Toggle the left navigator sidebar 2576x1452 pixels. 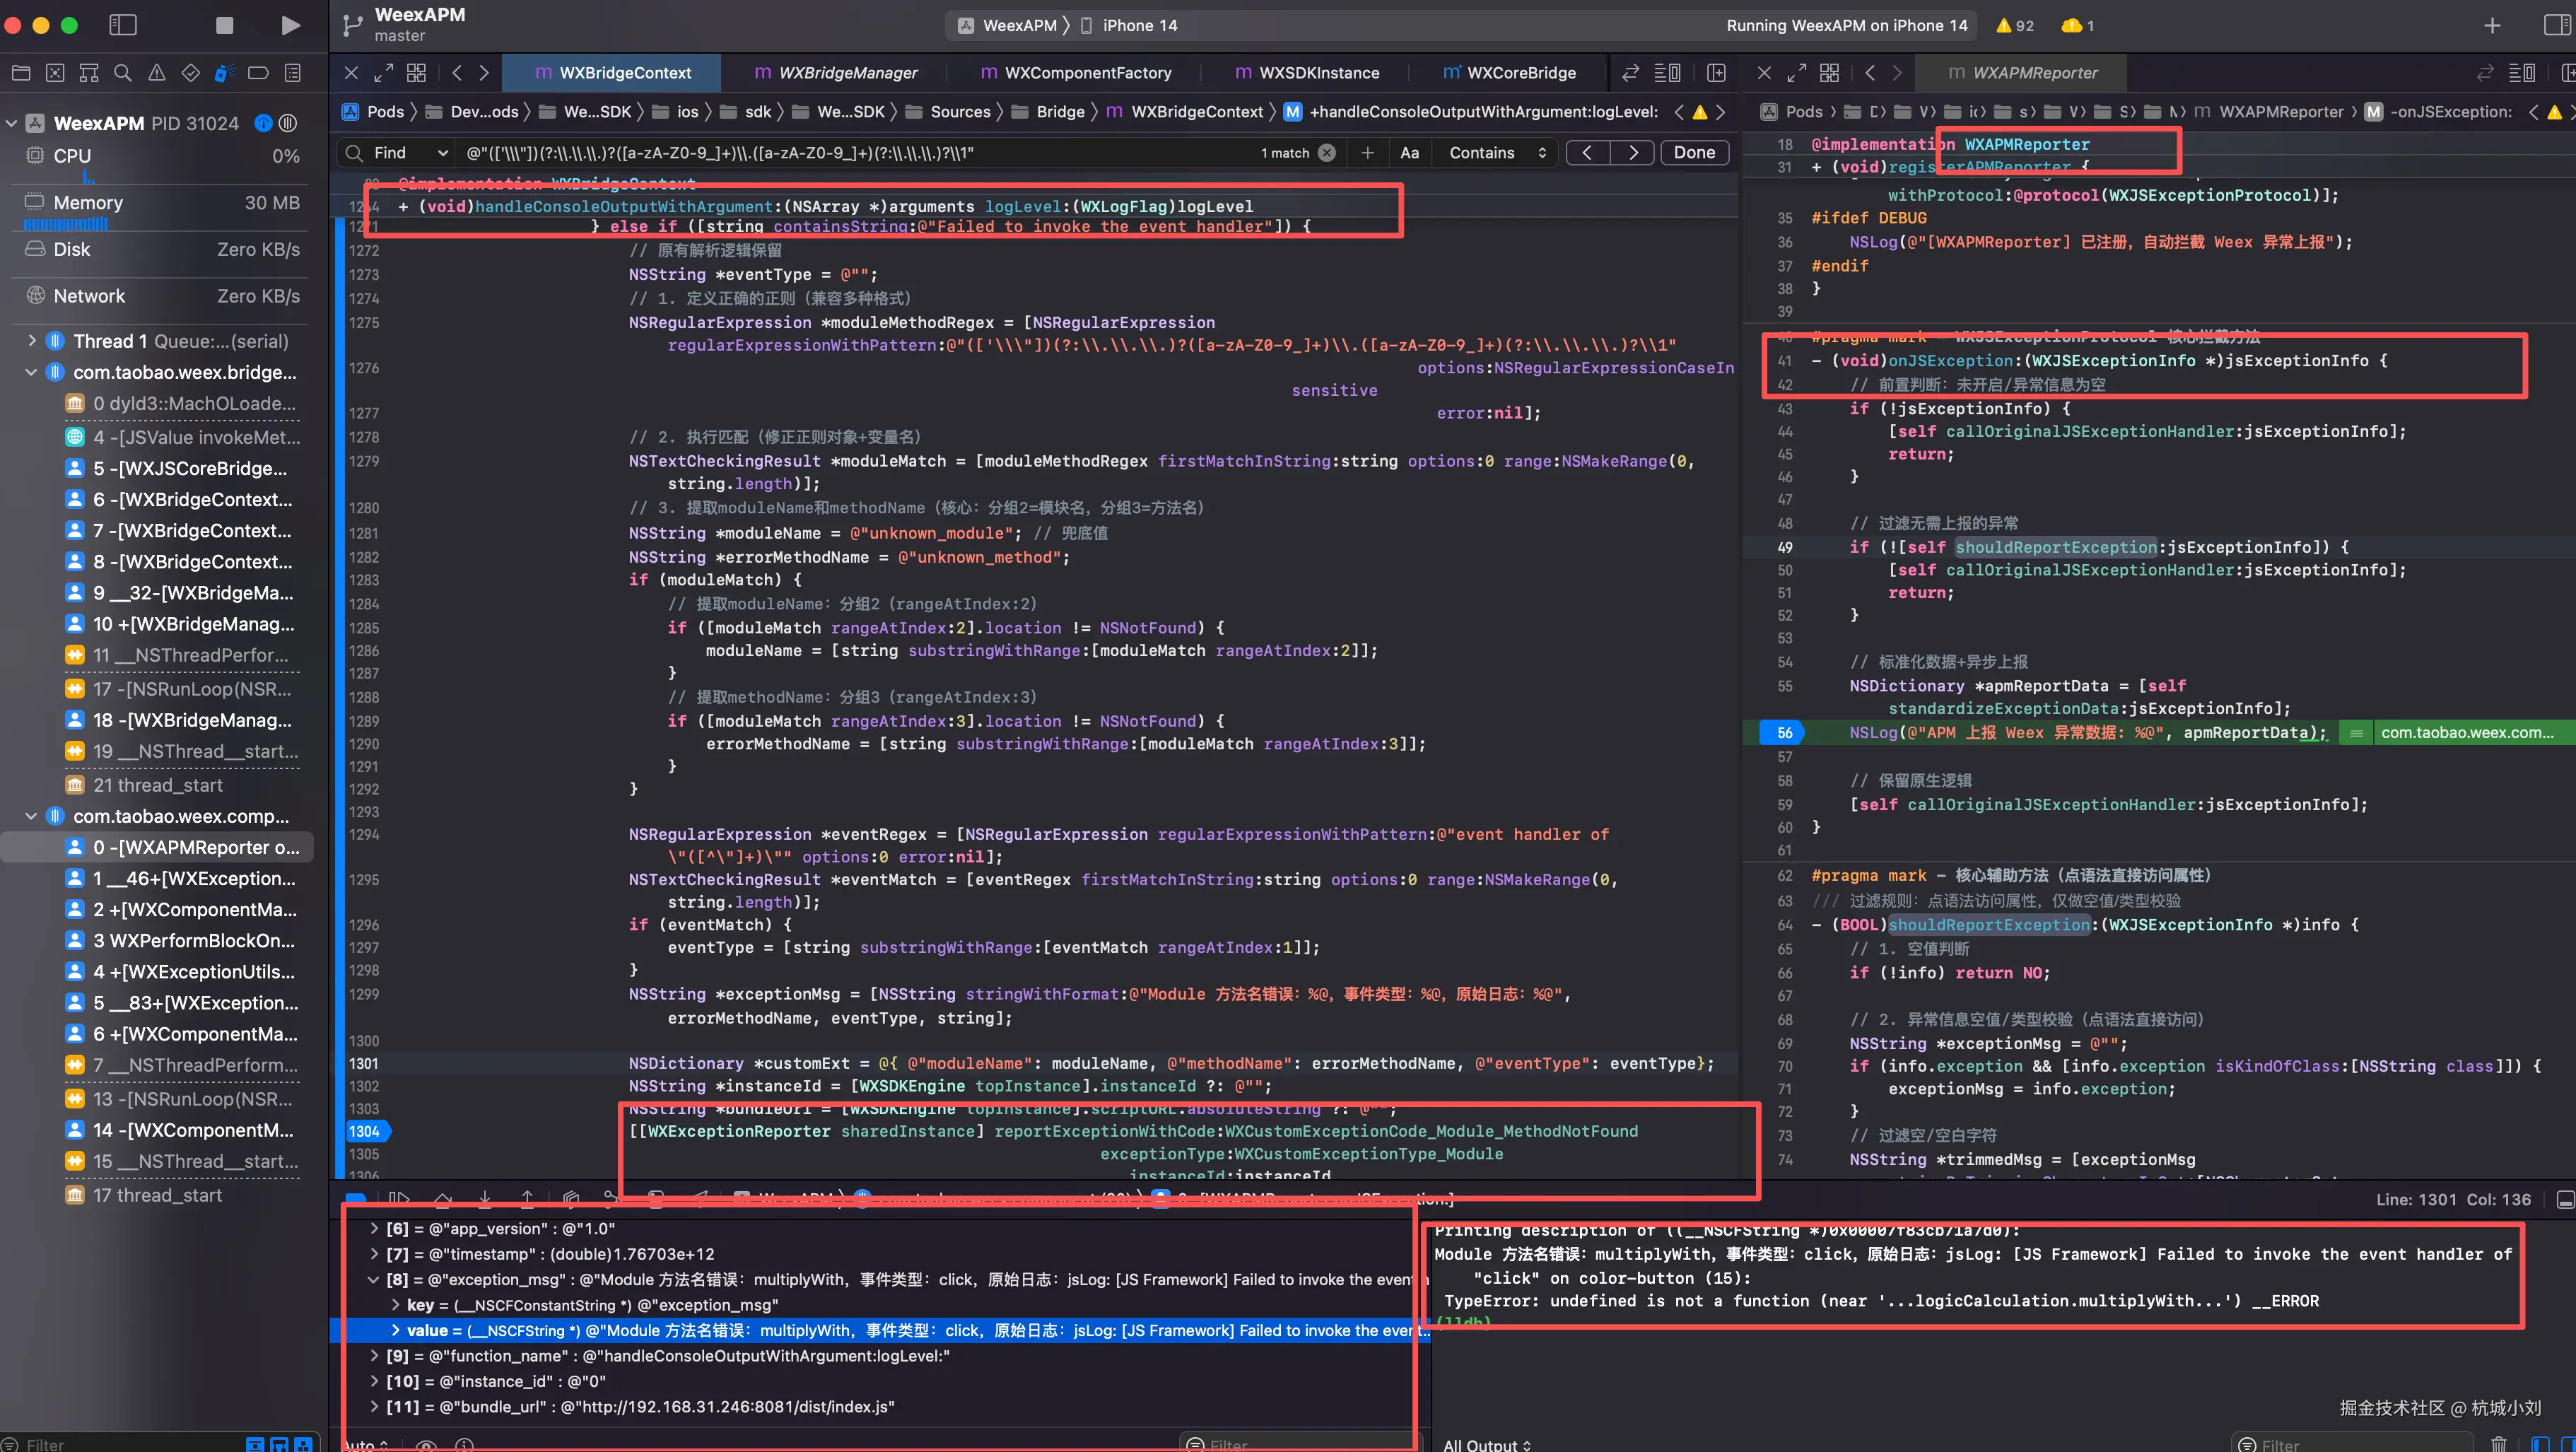tap(123, 25)
